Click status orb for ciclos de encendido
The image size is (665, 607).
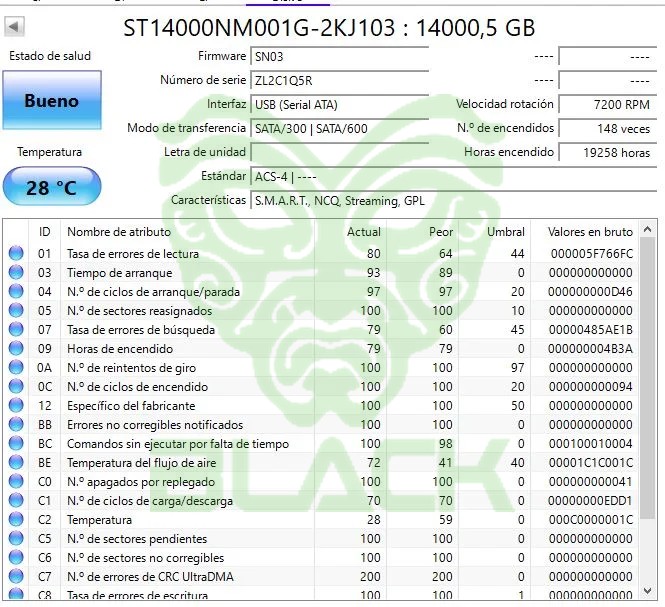[16, 386]
